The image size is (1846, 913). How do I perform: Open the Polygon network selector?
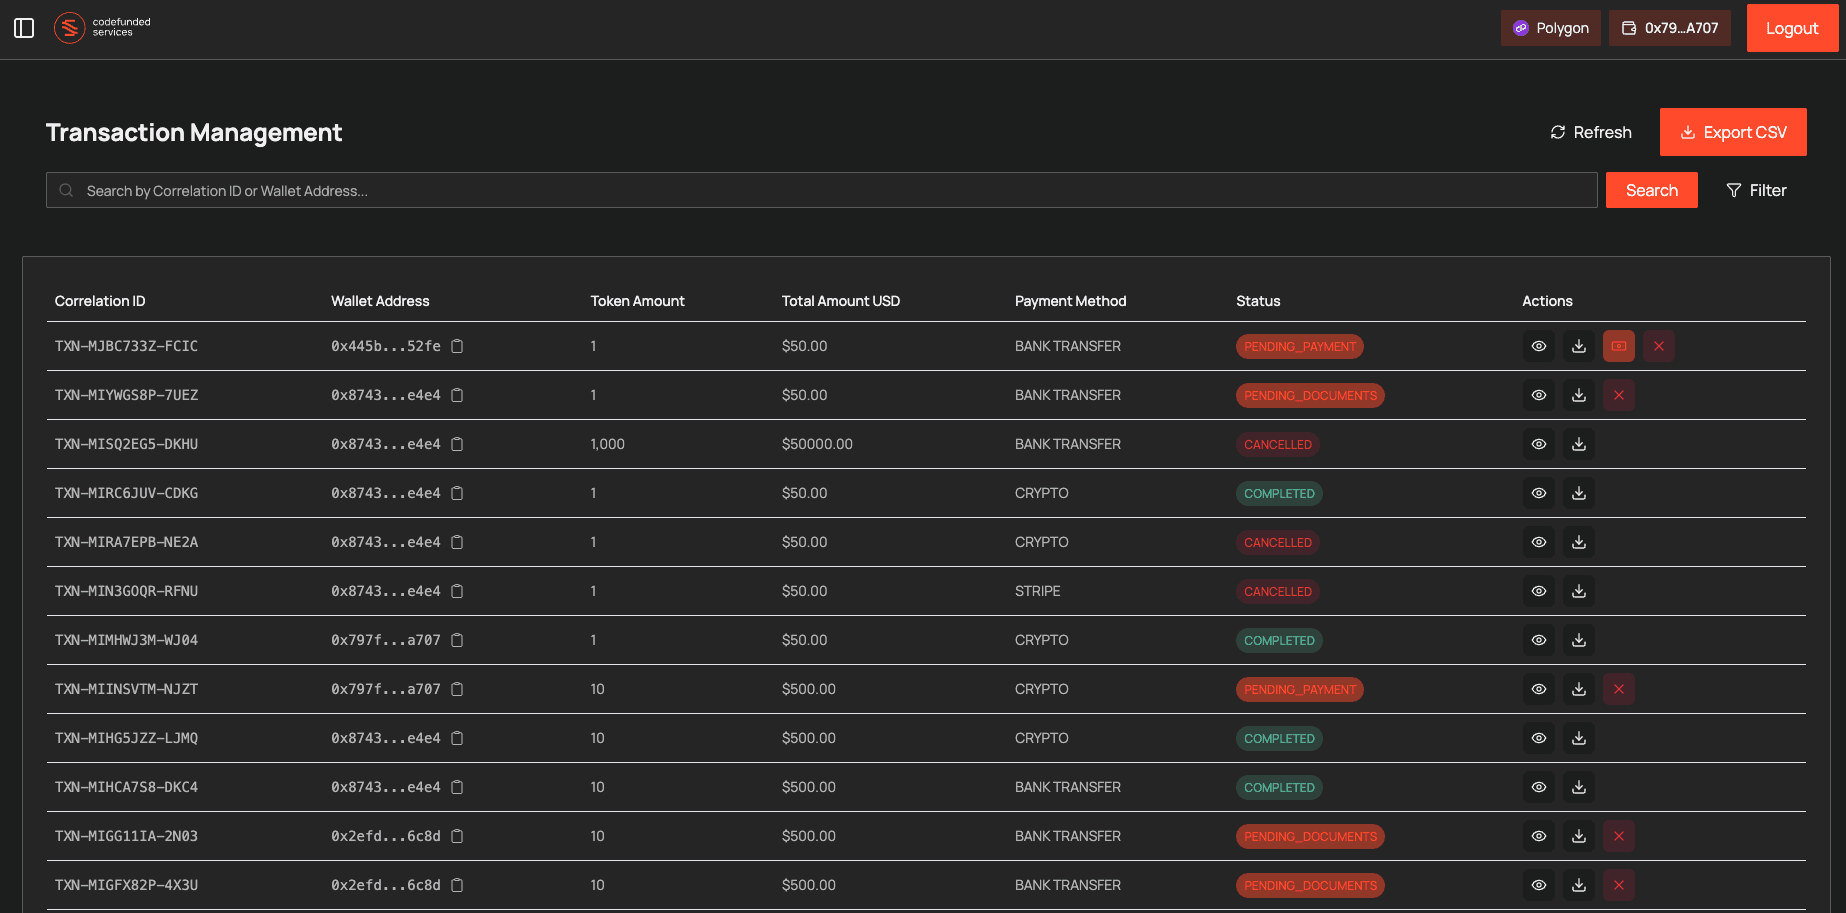[x=1550, y=28]
